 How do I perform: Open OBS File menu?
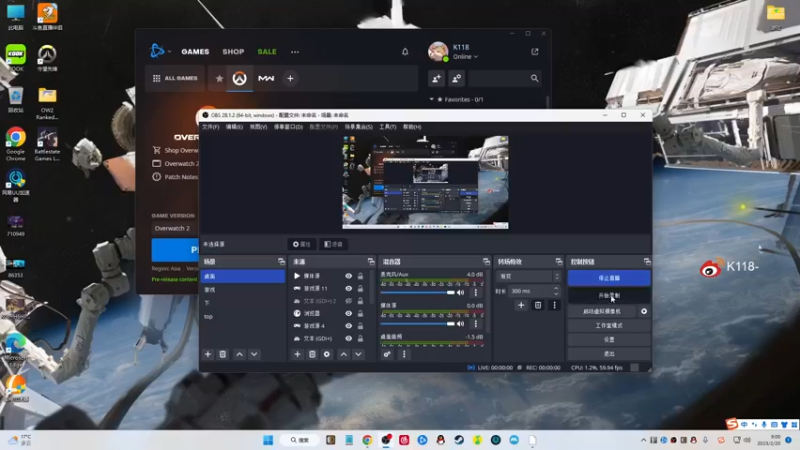(x=211, y=127)
